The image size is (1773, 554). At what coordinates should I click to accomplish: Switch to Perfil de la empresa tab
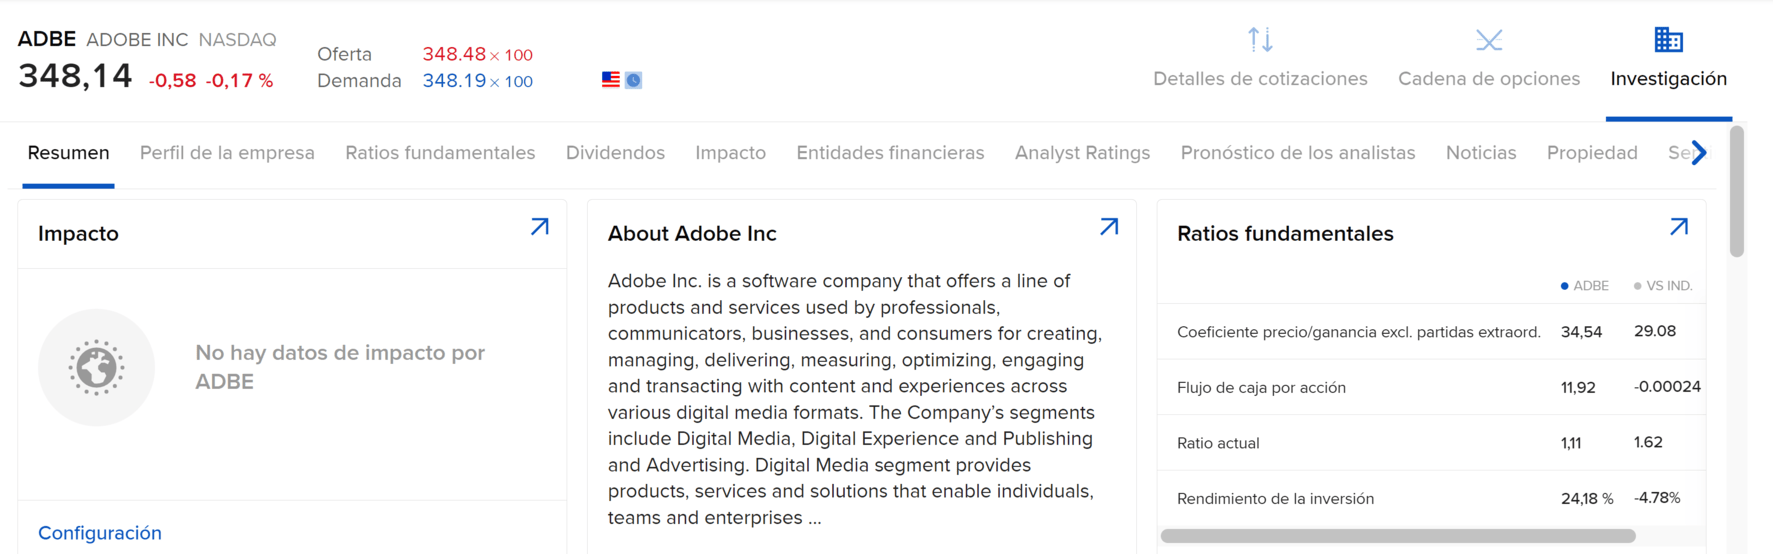[227, 153]
